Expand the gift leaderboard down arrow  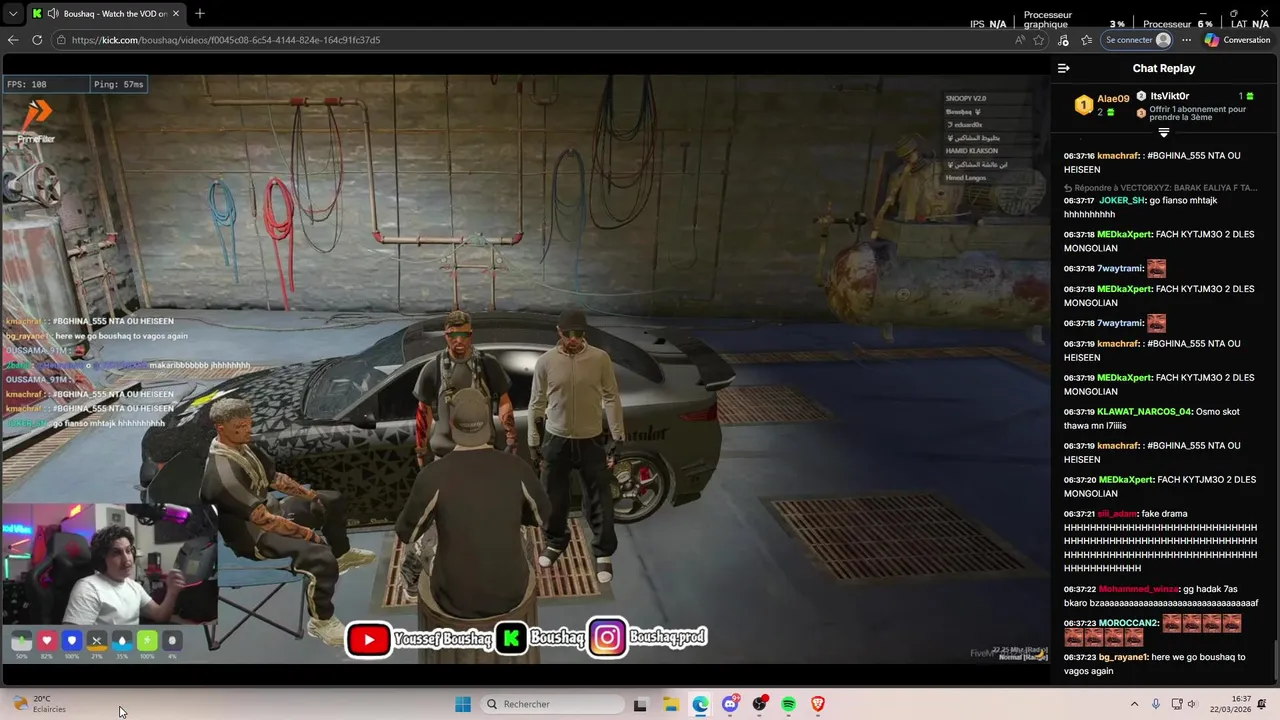pos(1163,133)
